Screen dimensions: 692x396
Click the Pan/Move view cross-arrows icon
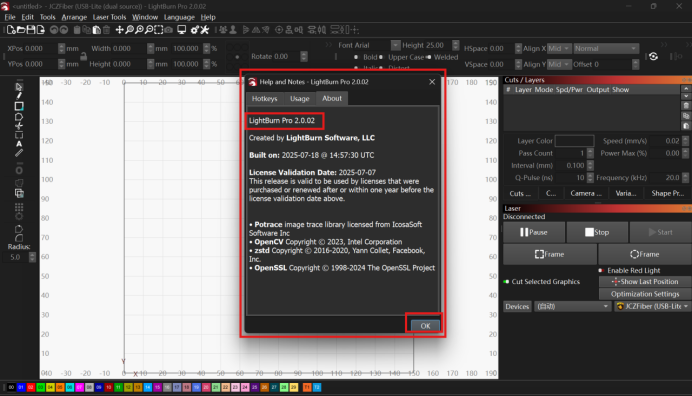pos(119,30)
